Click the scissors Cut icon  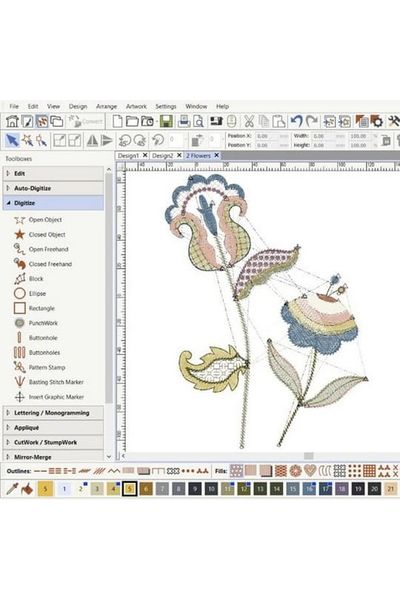tap(249, 122)
